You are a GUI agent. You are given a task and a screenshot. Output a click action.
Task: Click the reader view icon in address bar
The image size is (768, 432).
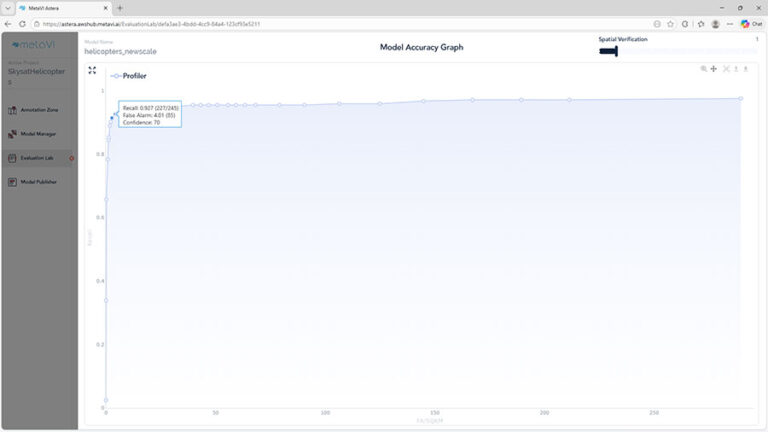[657, 24]
